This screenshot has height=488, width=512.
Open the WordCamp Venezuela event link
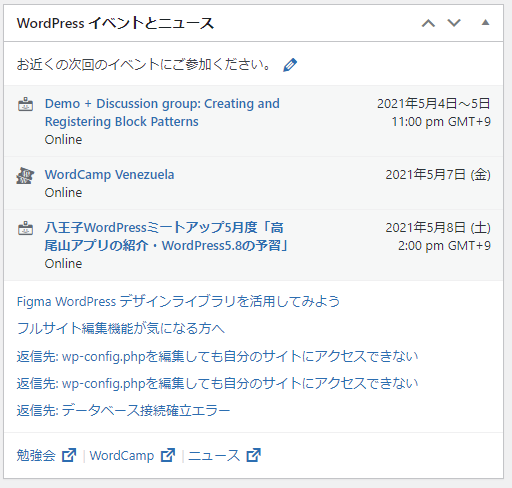(x=110, y=175)
